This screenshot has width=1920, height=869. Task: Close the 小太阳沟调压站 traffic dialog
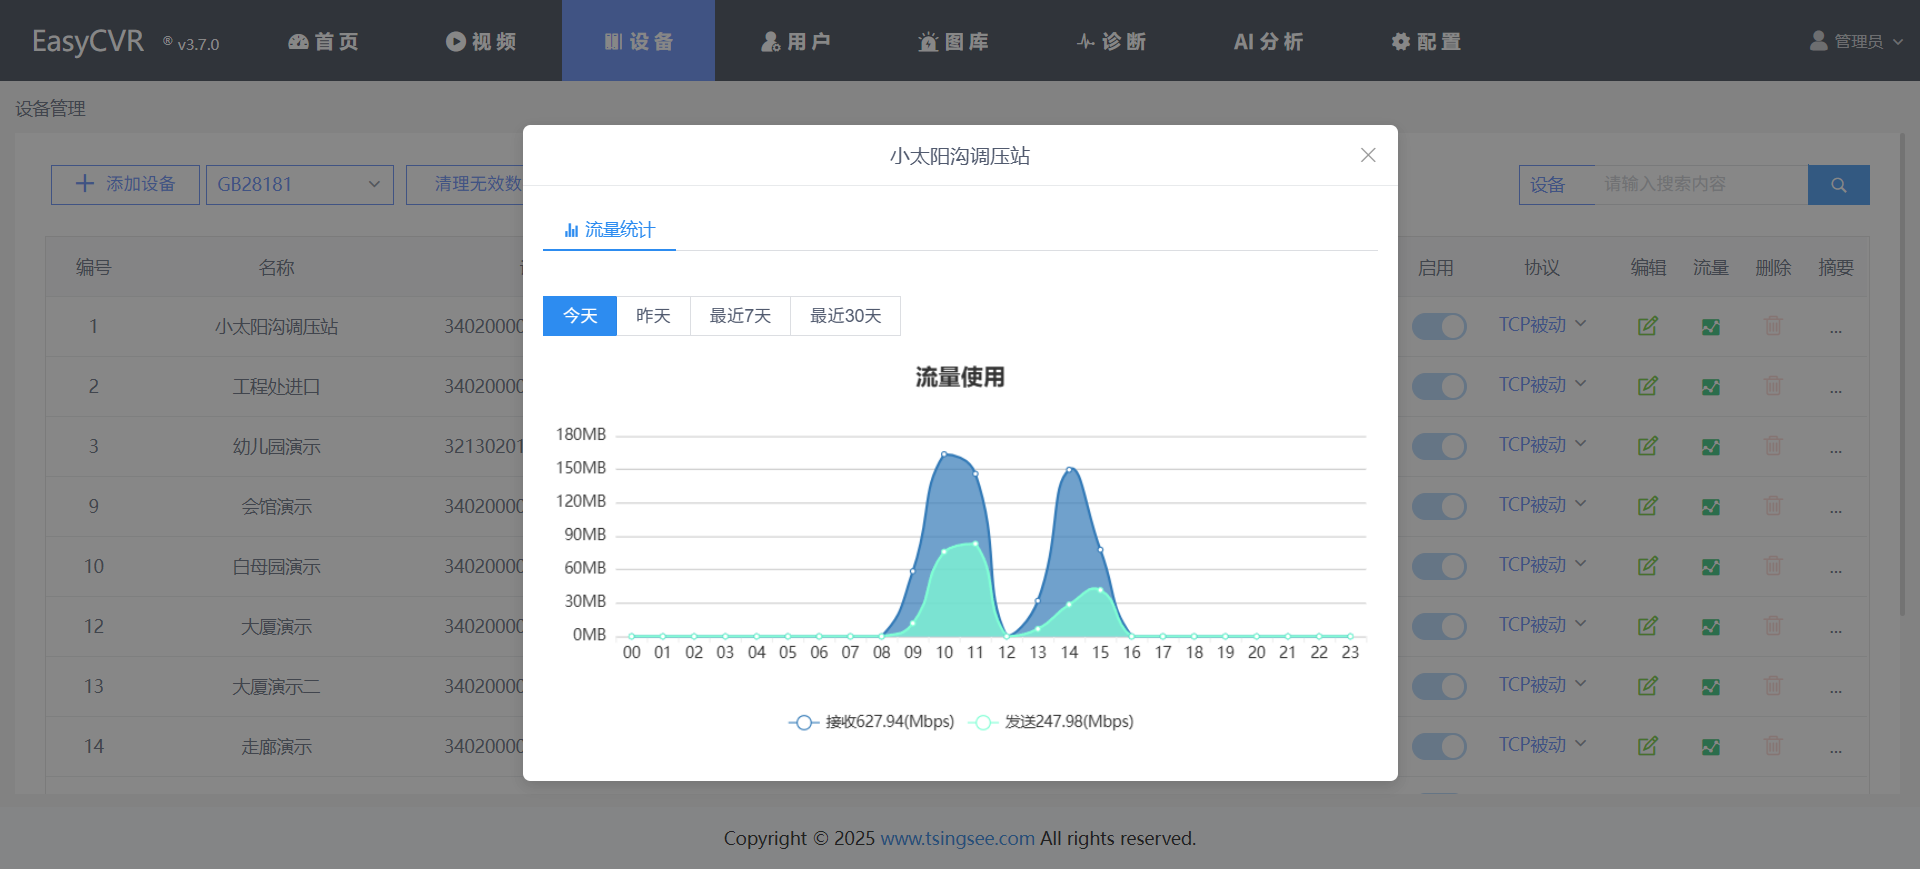point(1367,155)
